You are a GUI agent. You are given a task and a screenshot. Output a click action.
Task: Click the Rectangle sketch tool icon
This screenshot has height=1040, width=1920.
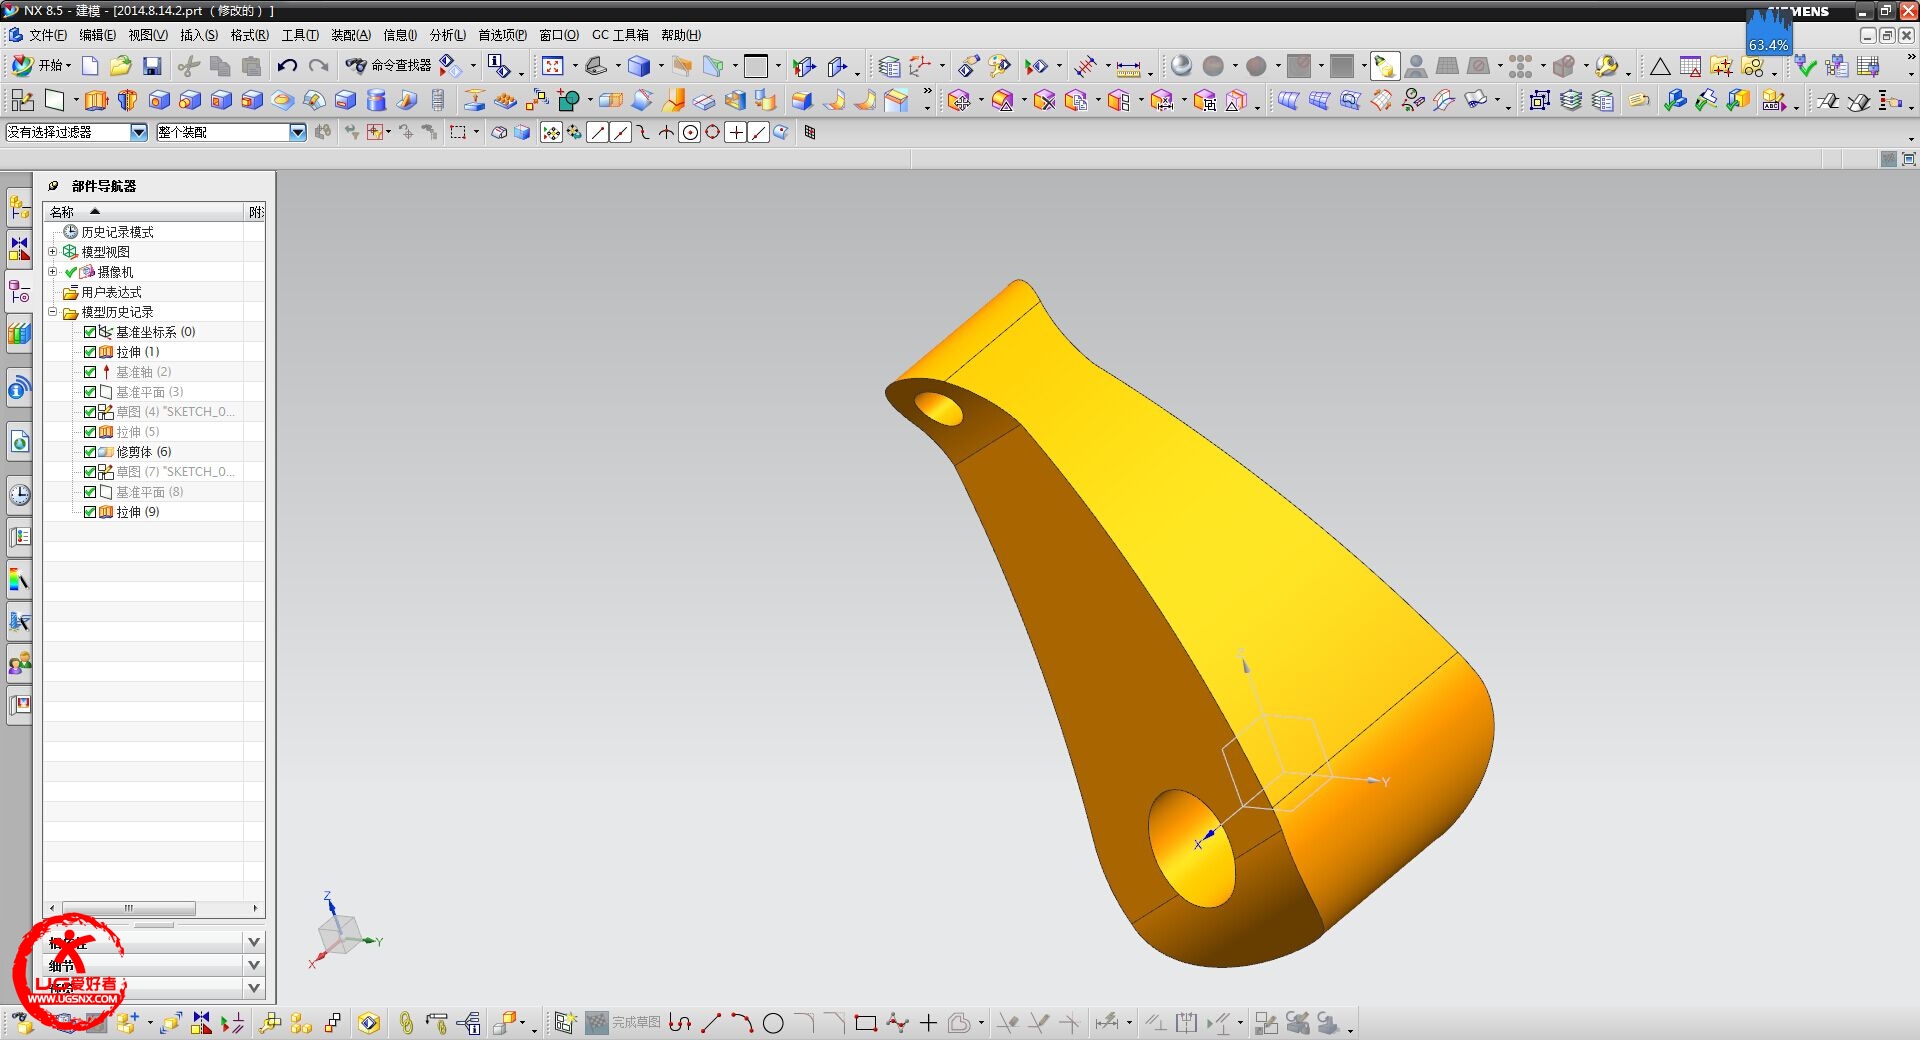tap(866, 1023)
